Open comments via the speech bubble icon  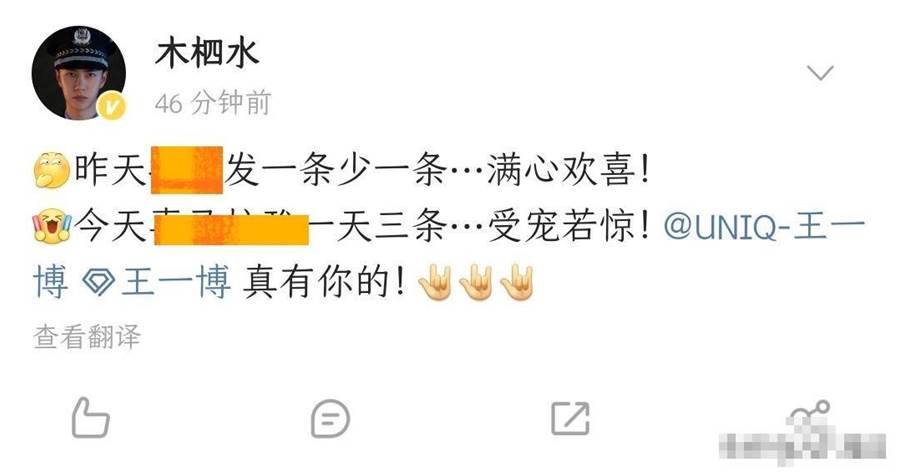click(330, 419)
